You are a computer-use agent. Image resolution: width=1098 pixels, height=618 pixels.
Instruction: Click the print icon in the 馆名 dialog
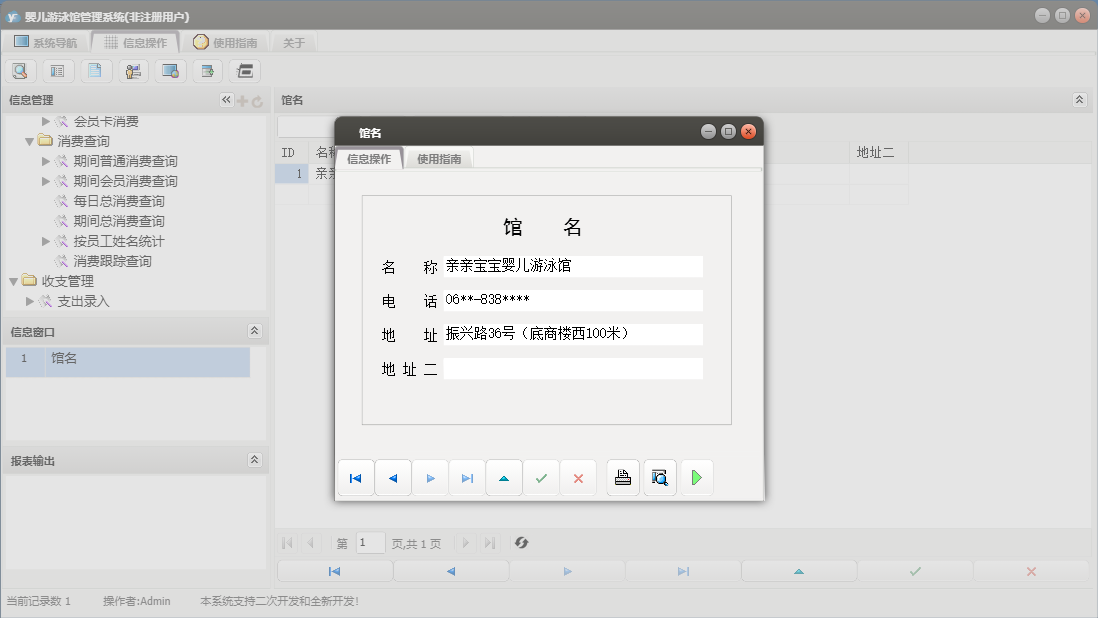pos(622,478)
